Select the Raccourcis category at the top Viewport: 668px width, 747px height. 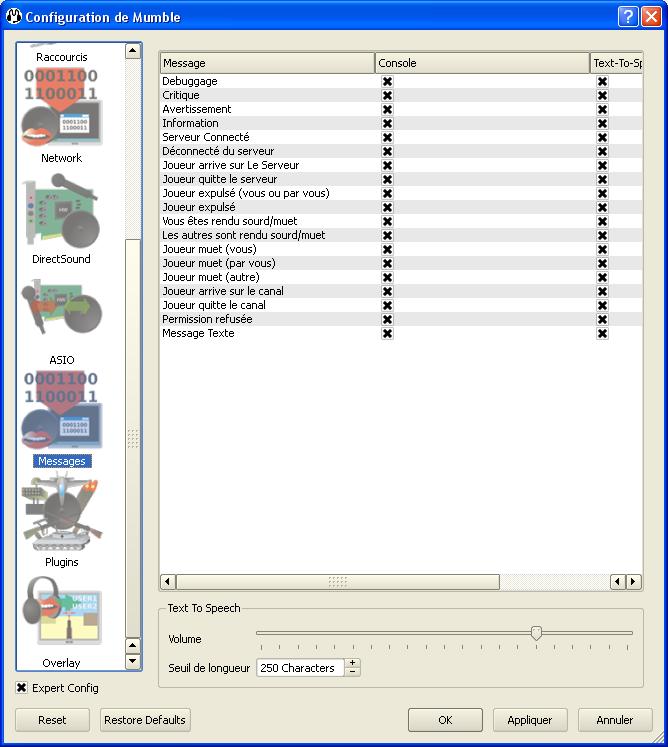(x=61, y=57)
